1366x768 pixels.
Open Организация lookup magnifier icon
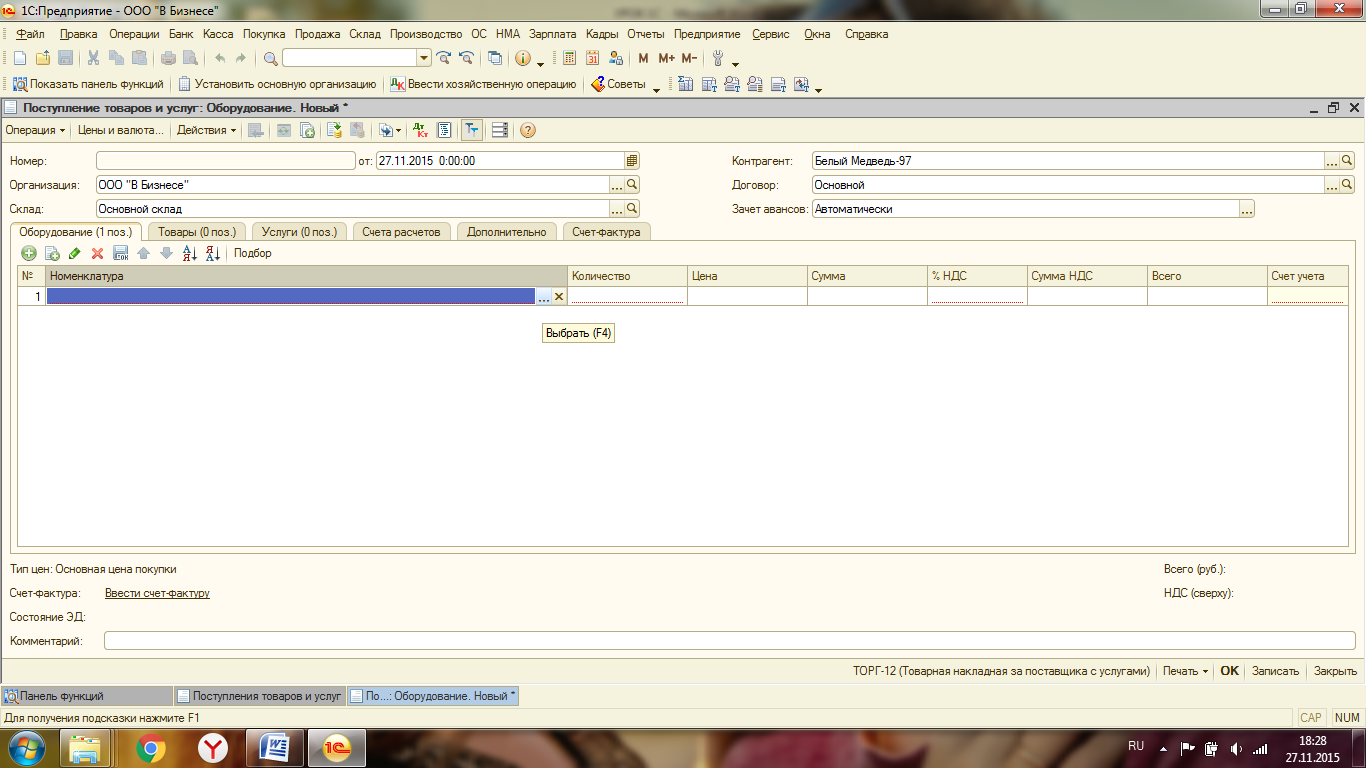click(632, 185)
